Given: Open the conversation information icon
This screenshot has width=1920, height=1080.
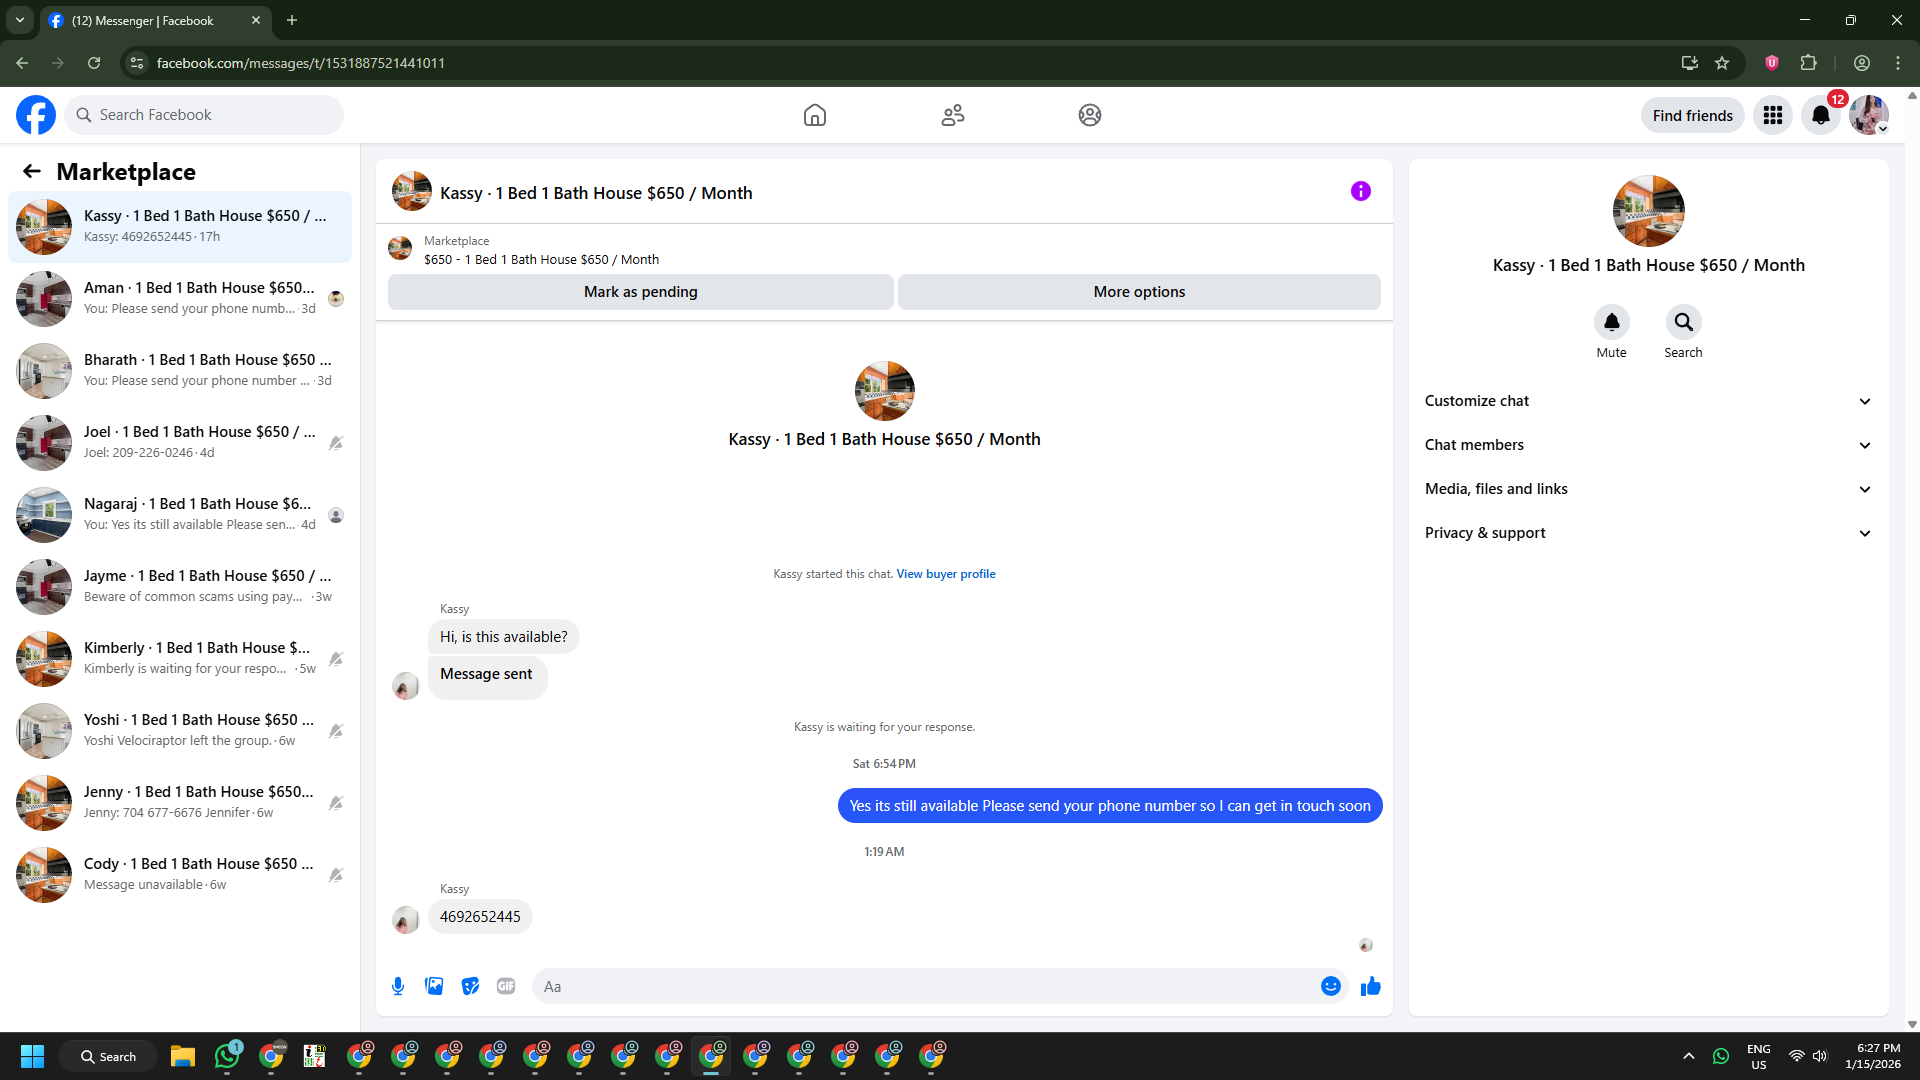Looking at the screenshot, I should (x=1360, y=191).
